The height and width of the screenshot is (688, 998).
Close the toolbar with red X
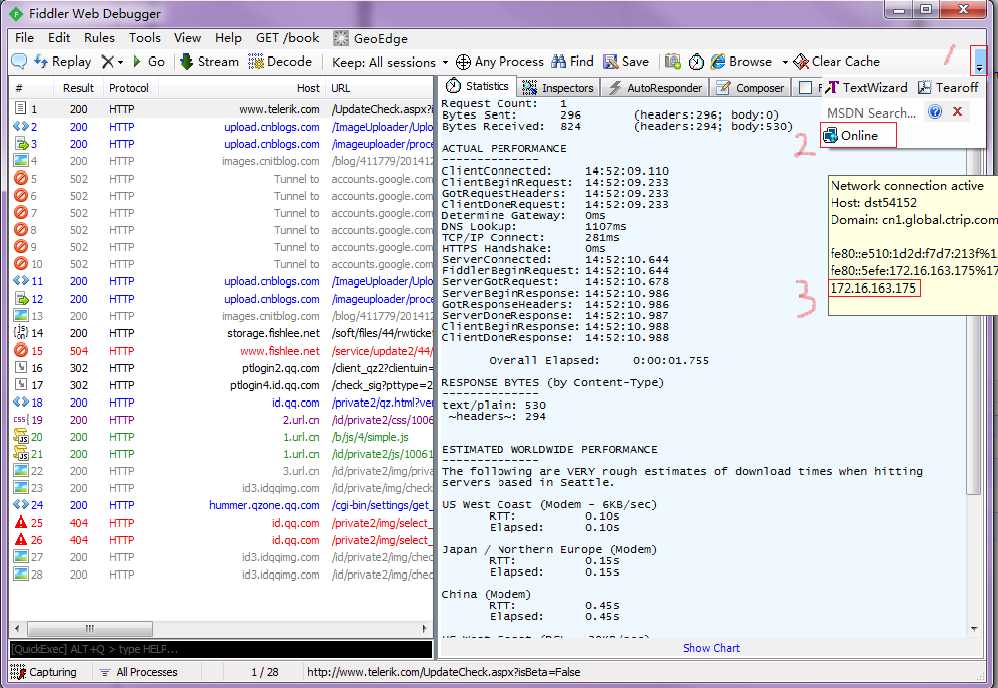pos(957,112)
